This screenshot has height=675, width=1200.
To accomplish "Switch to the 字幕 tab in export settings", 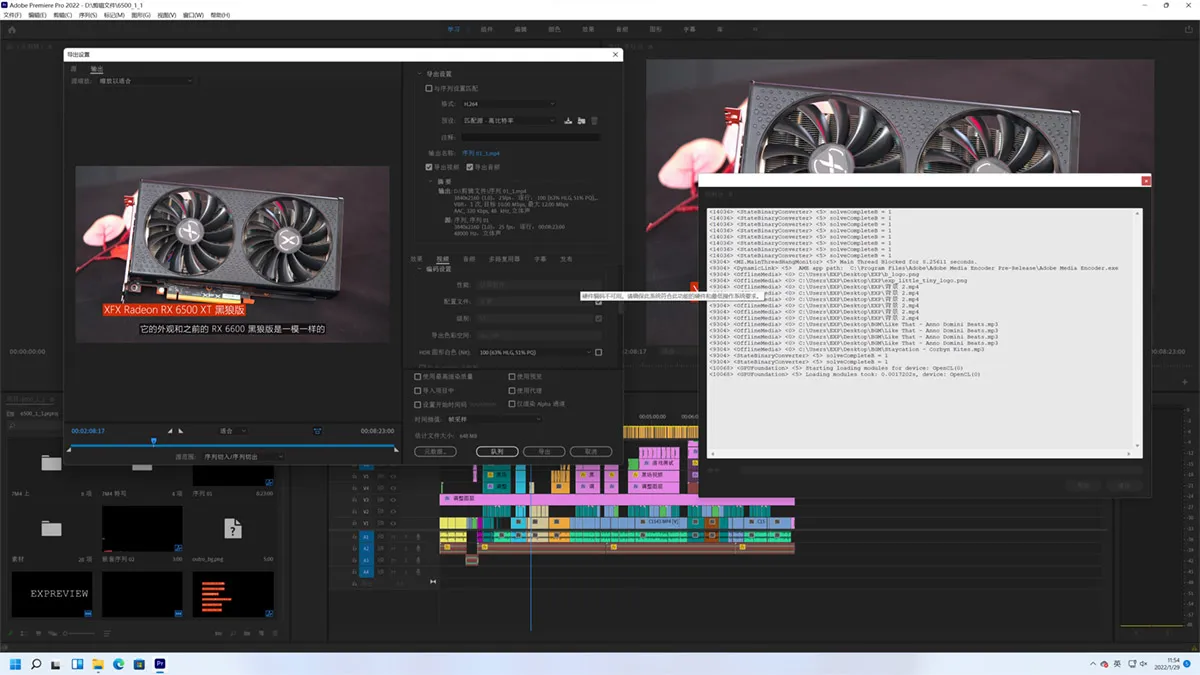I will click(540, 259).
